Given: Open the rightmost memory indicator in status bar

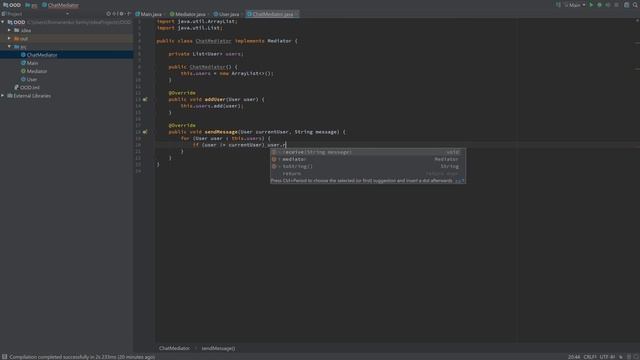Looking at the screenshot, I should point(636,357).
